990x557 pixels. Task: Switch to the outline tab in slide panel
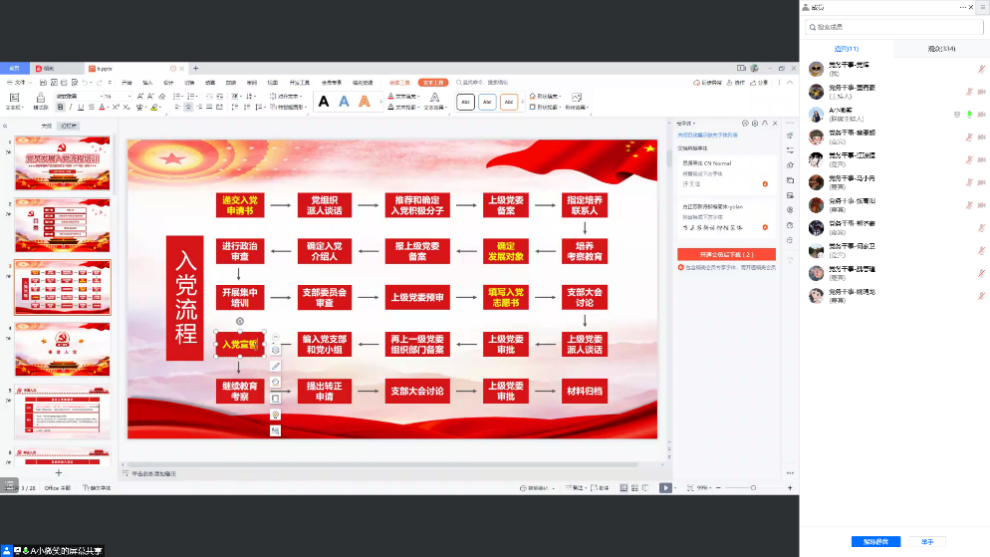[x=46, y=126]
